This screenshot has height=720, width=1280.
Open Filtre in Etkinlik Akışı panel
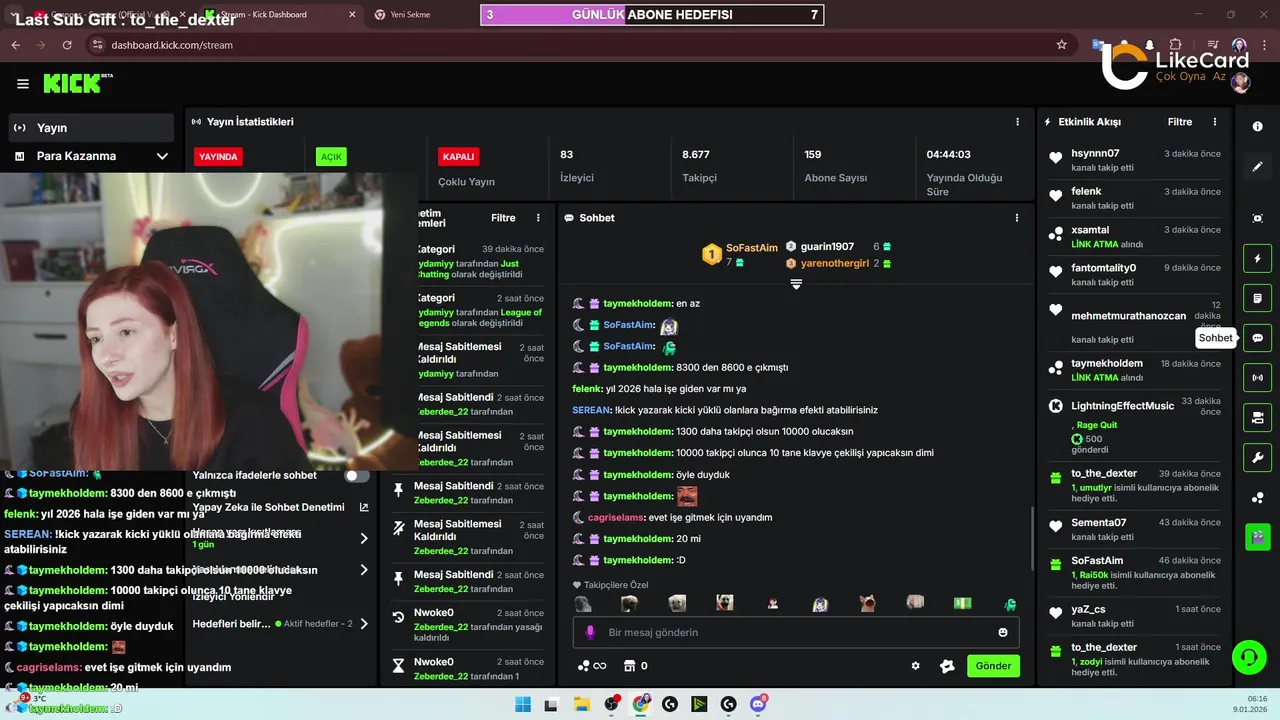click(x=1180, y=122)
